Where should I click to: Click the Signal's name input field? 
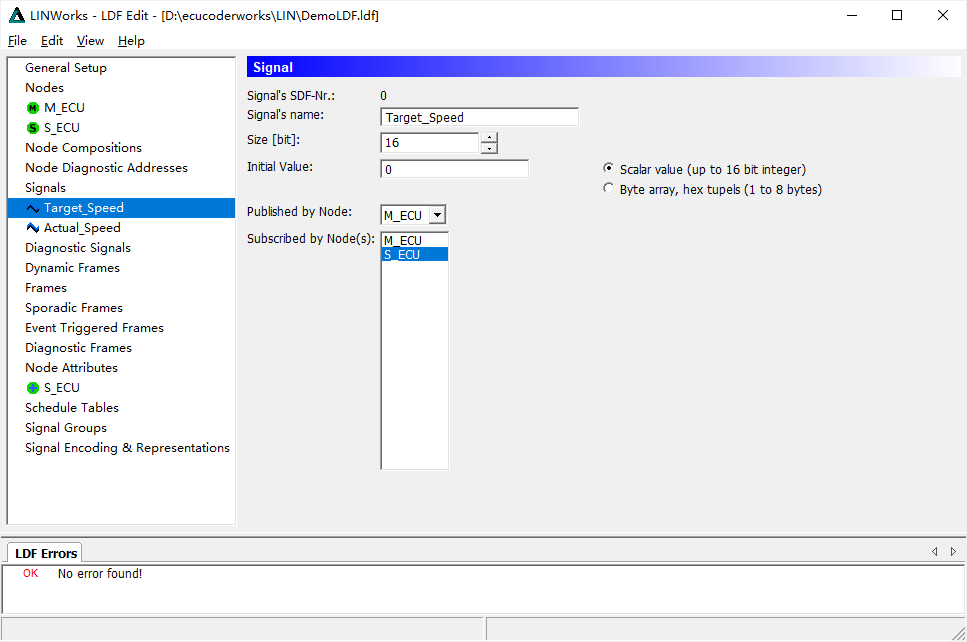(479, 117)
